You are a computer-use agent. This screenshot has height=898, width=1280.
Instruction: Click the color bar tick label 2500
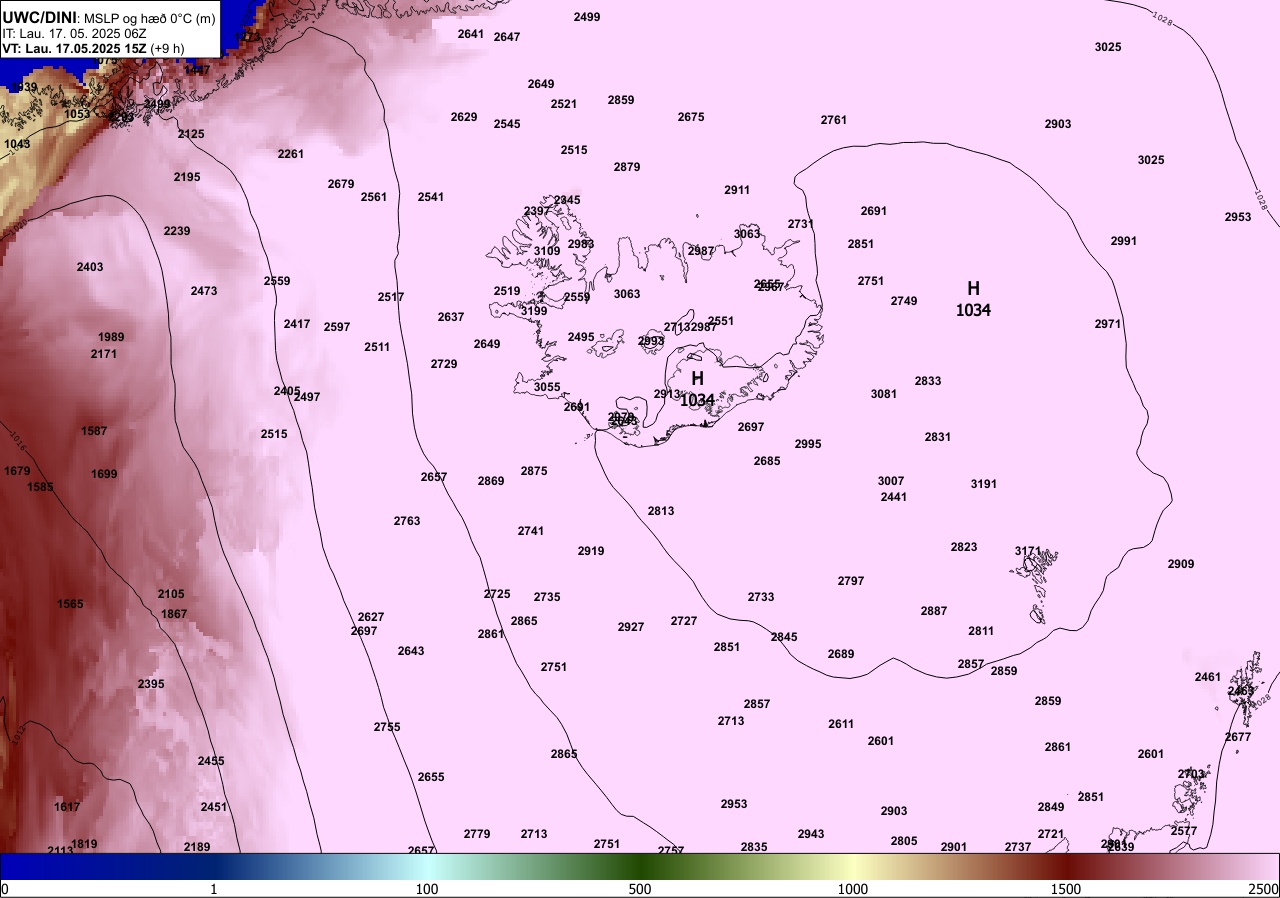click(x=1264, y=889)
